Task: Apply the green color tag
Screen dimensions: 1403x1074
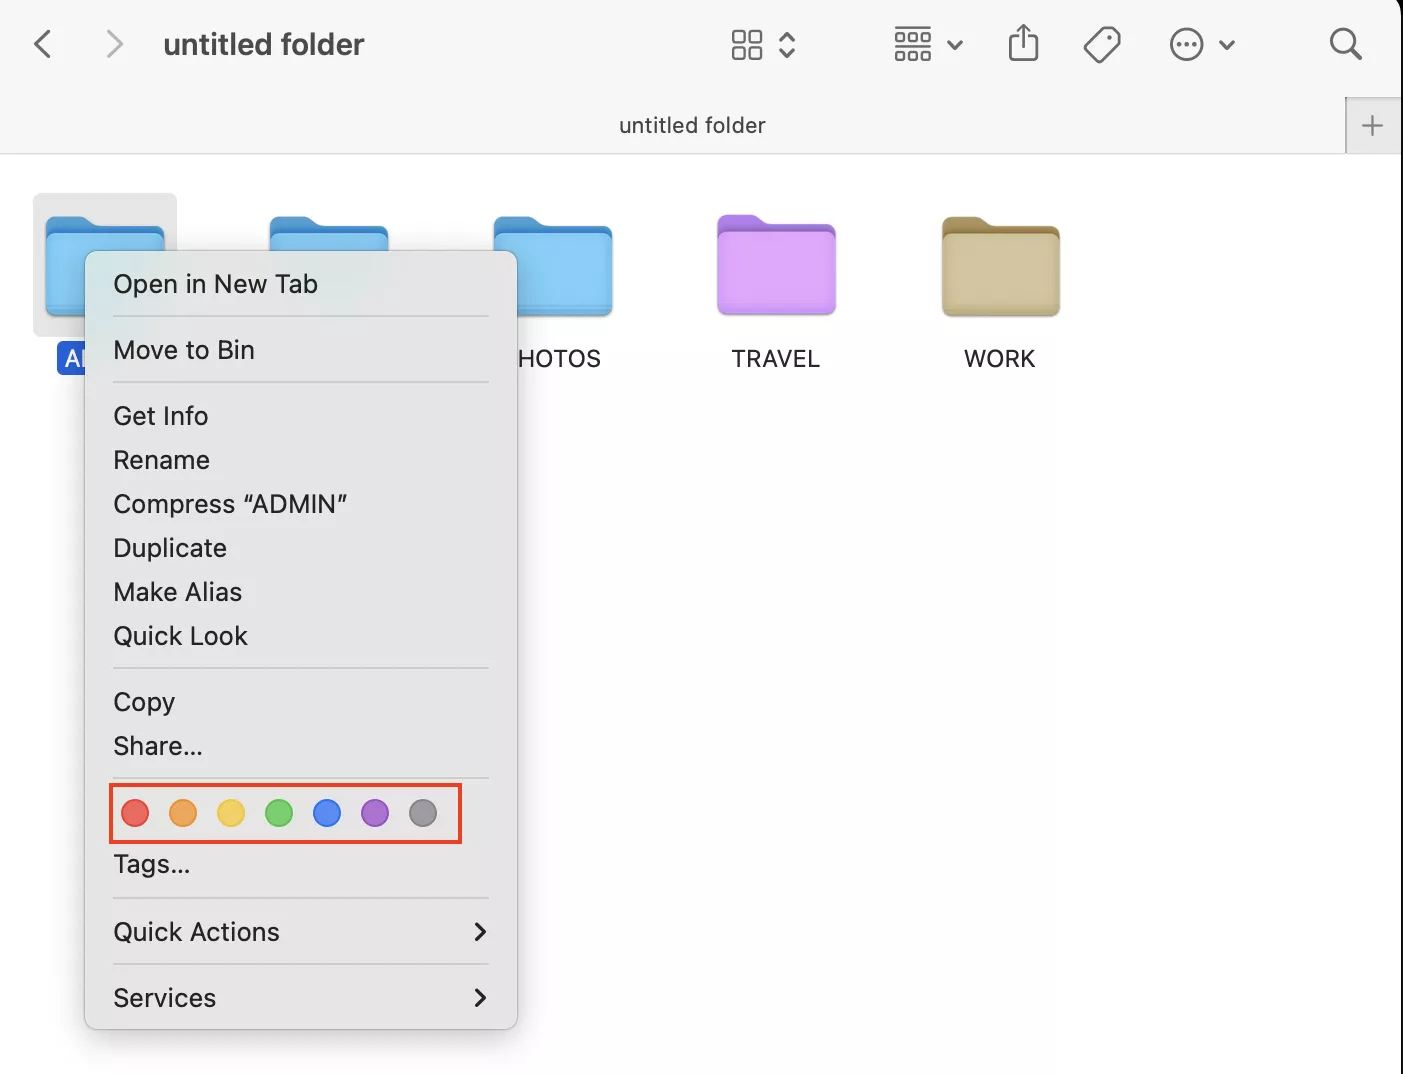Action: (x=279, y=813)
